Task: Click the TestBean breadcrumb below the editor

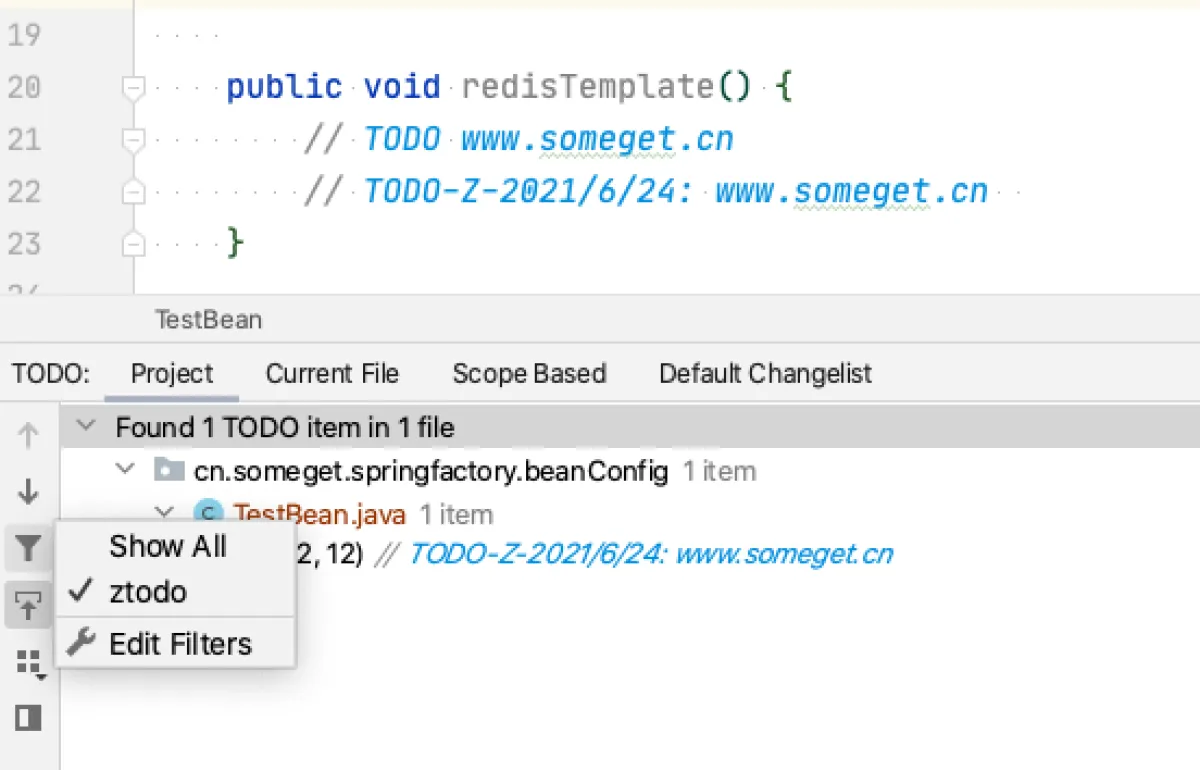Action: pyautogui.click(x=208, y=320)
